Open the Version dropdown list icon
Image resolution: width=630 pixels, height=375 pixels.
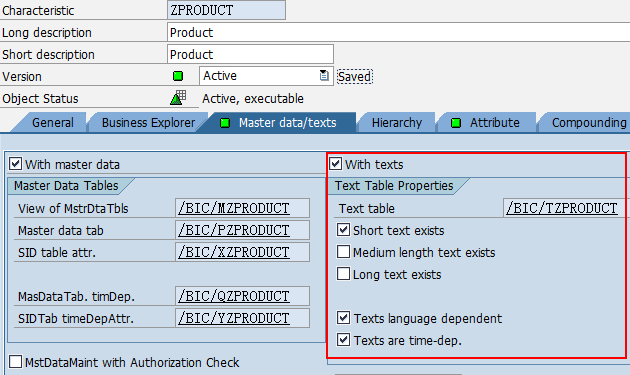324,76
